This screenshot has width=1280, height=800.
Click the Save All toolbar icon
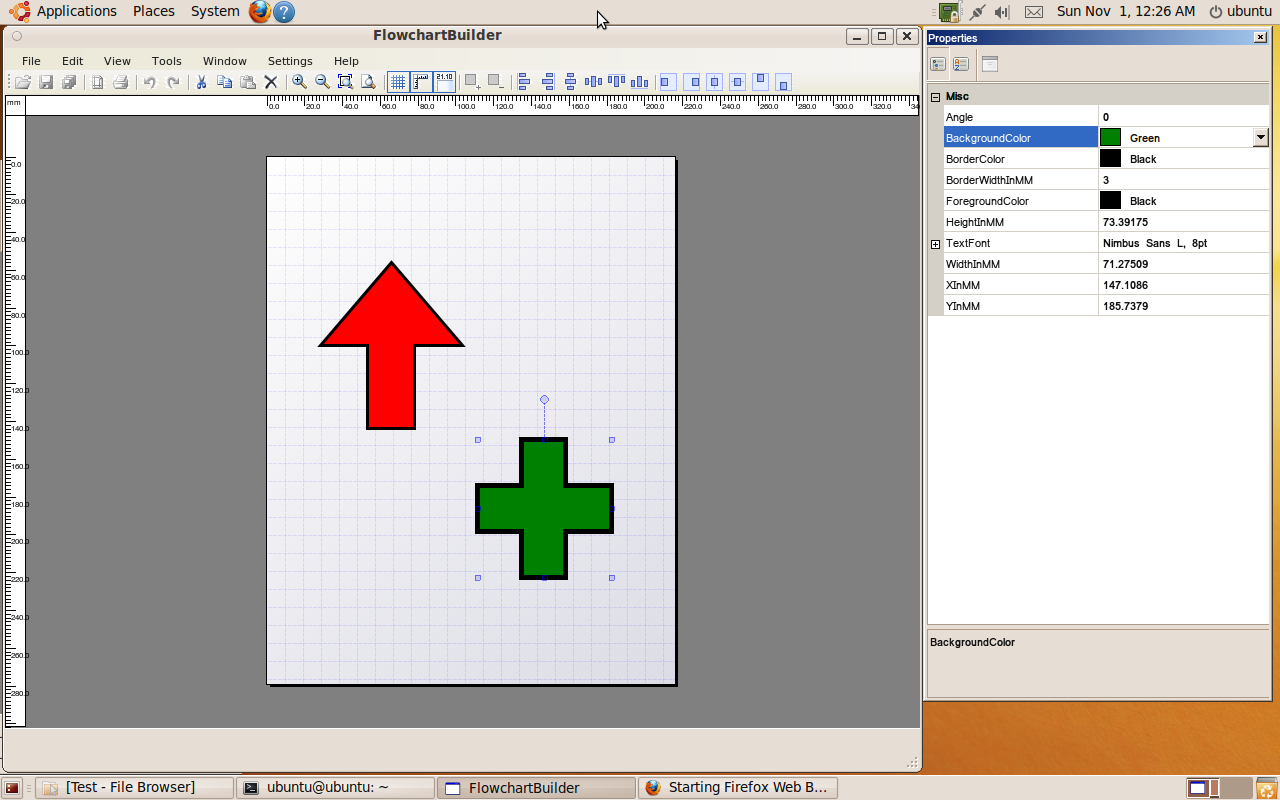pos(69,82)
